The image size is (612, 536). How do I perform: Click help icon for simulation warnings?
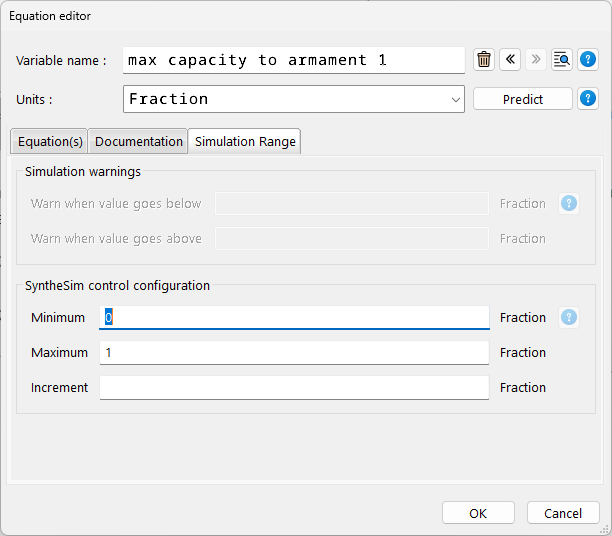569,204
